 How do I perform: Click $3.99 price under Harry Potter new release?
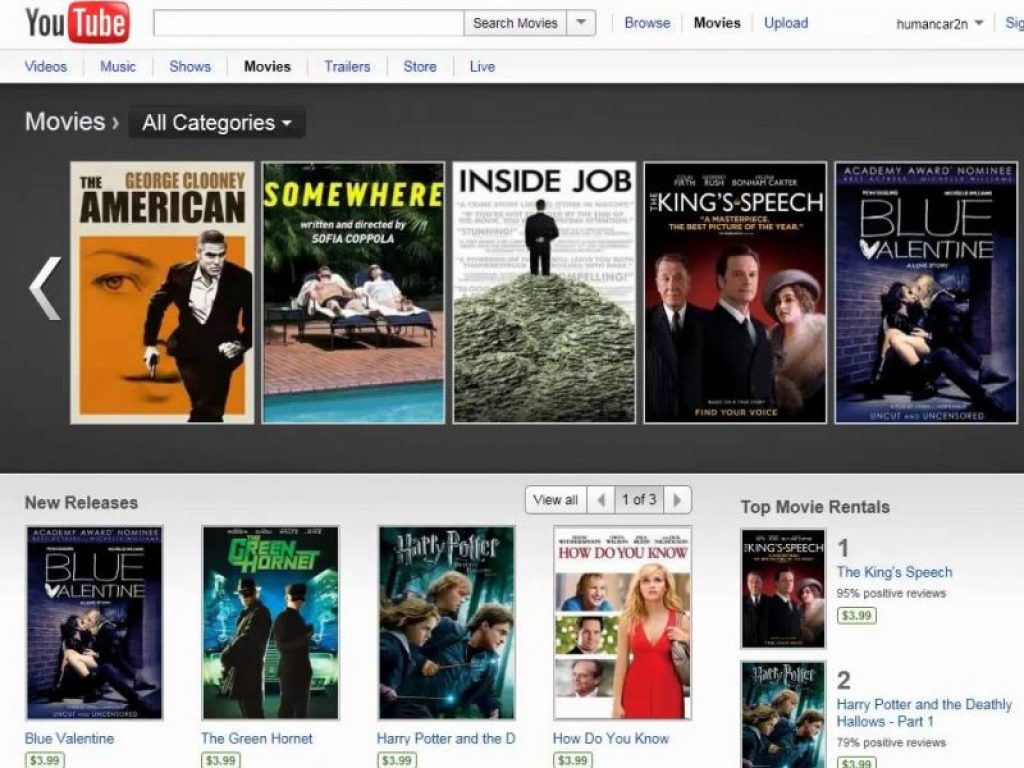pos(396,760)
